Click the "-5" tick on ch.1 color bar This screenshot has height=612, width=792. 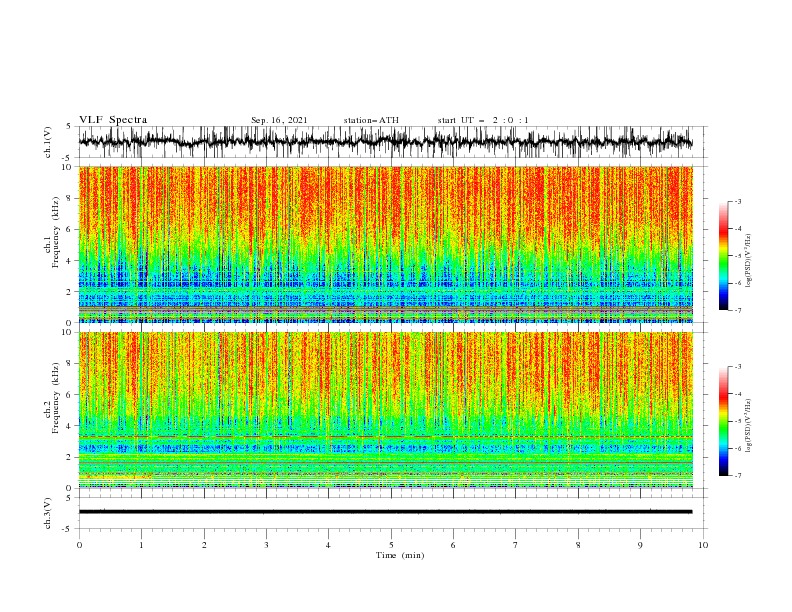pyautogui.click(x=738, y=256)
